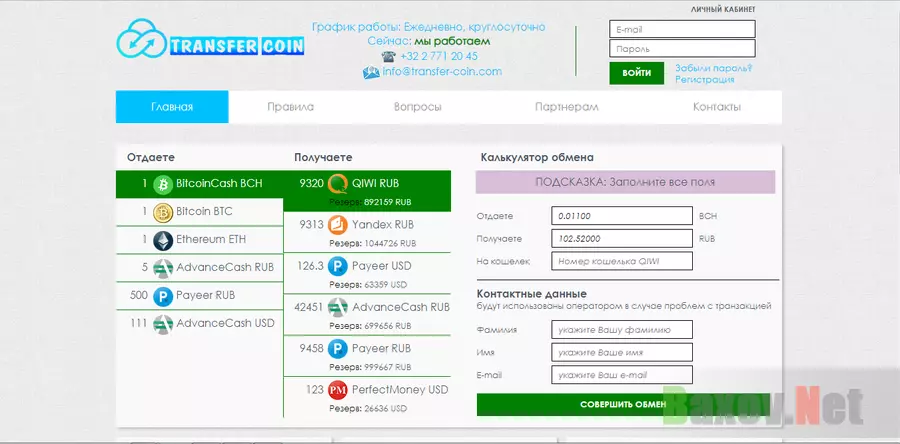Image resolution: width=900 pixels, height=444 pixels.
Task: Open the Контакты tab
Action: click(x=717, y=107)
